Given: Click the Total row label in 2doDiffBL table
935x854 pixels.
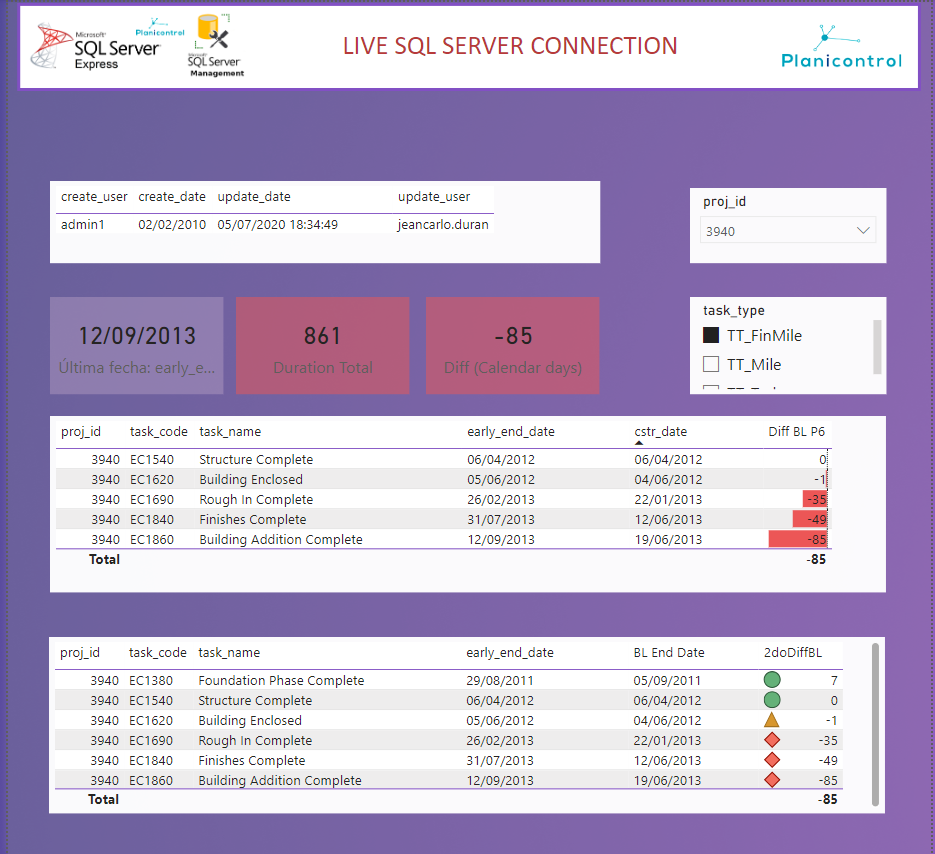Looking at the screenshot, I should point(103,799).
